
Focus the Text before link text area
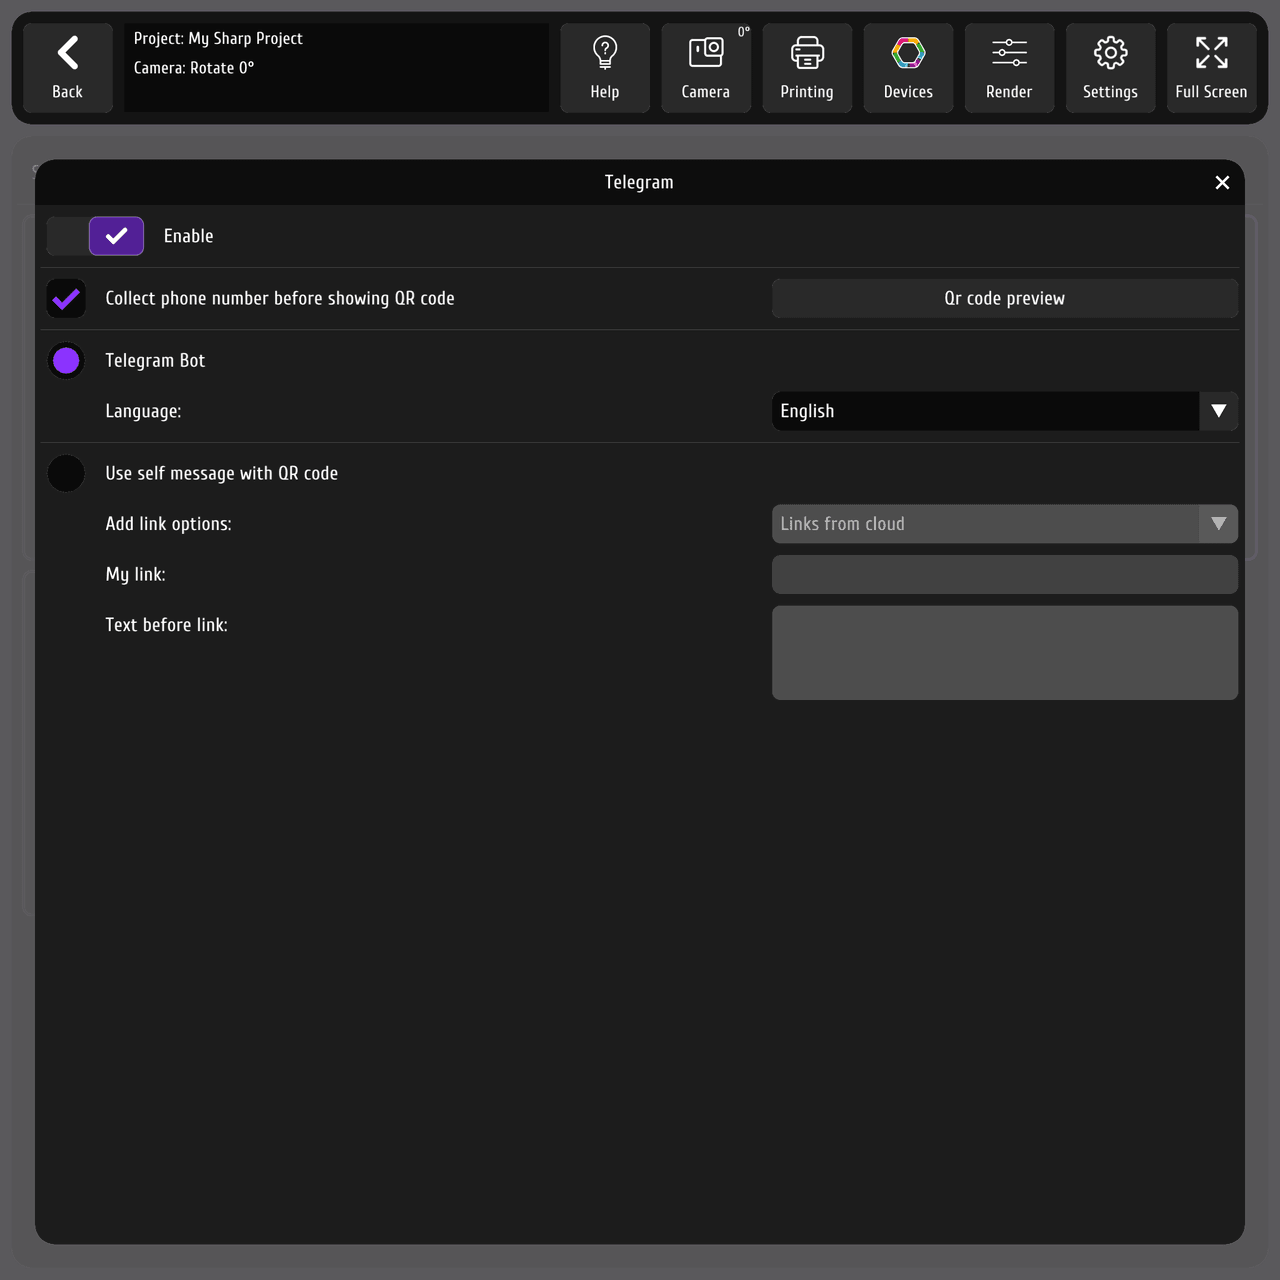(1005, 652)
